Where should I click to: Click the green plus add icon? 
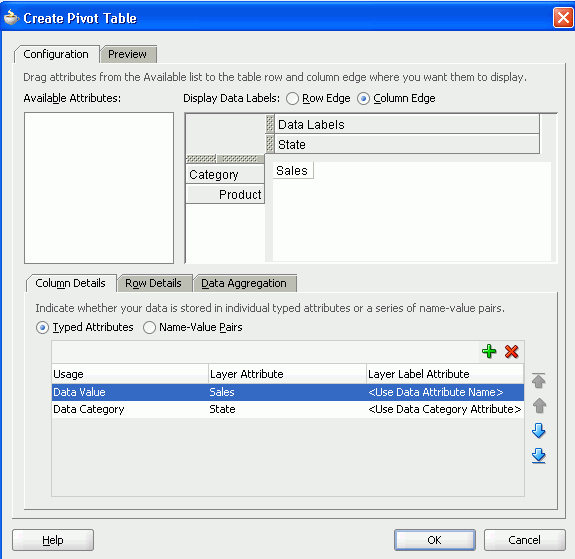[x=489, y=351]
